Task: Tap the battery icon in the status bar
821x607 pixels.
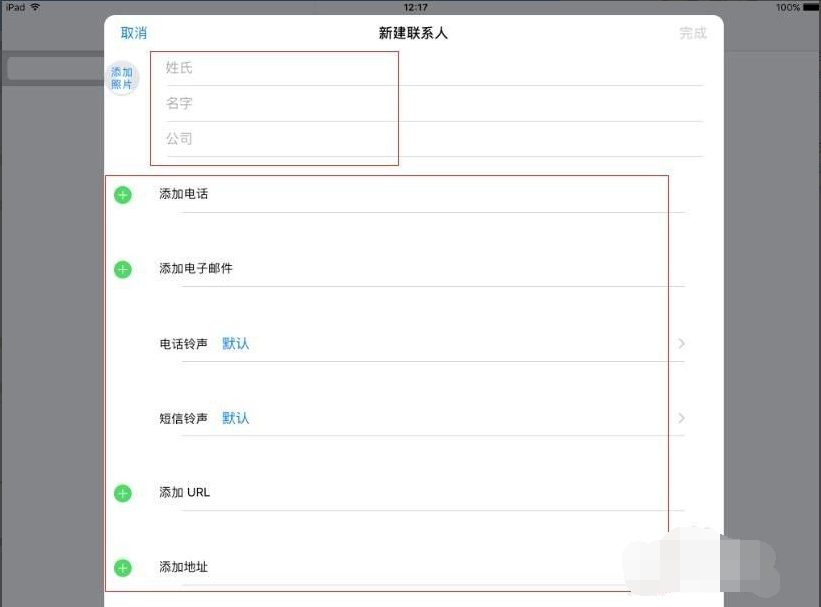Action: pos(811,6)
